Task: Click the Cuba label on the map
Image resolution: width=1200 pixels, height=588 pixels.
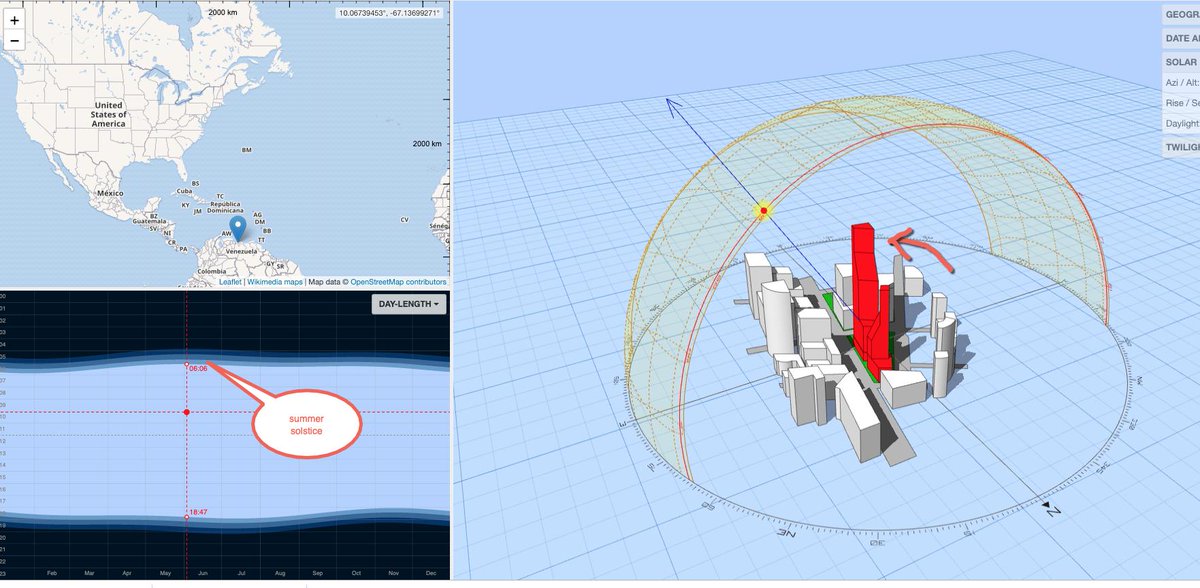Action: 183,191
